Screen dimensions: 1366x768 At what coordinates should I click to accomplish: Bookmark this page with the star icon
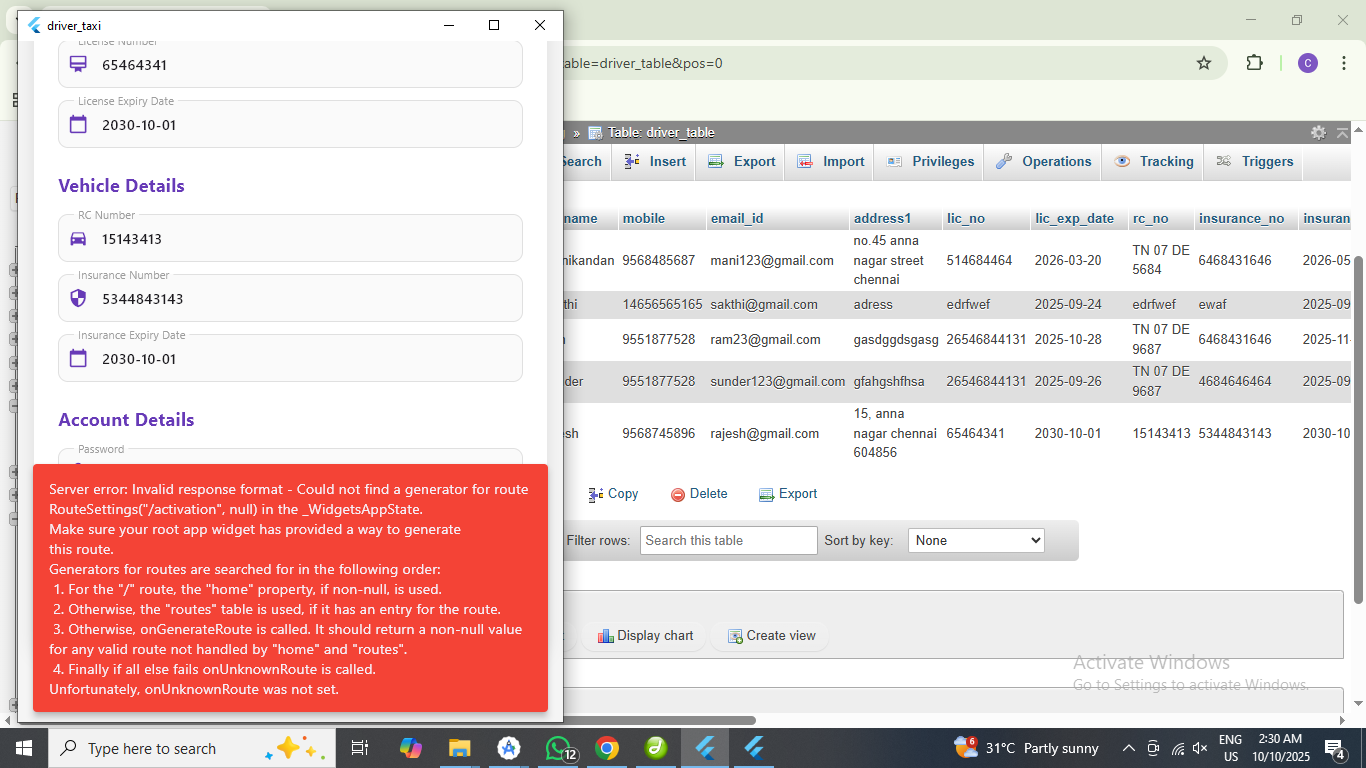[1204, 63]
